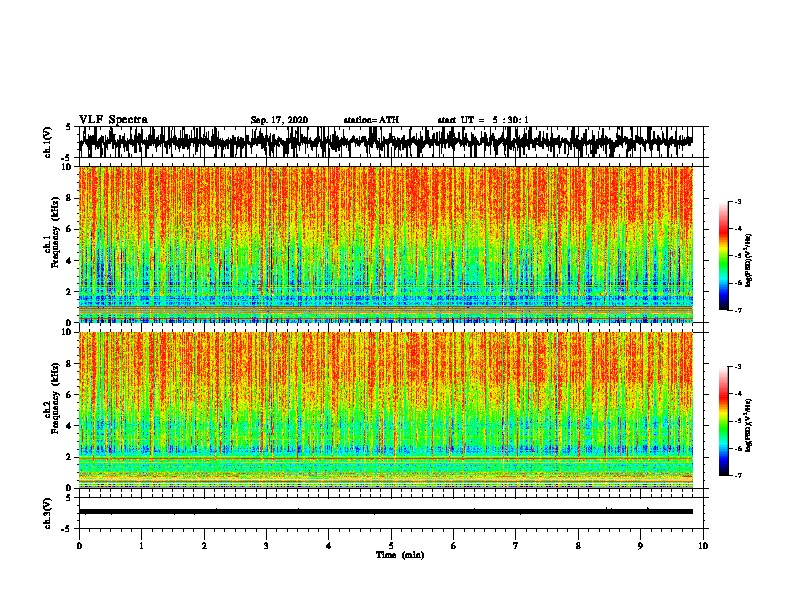The height and width of the screenshot is (612, 792).
Task: Click the time axis tick label '5'
Action: (x=391, y=546)
